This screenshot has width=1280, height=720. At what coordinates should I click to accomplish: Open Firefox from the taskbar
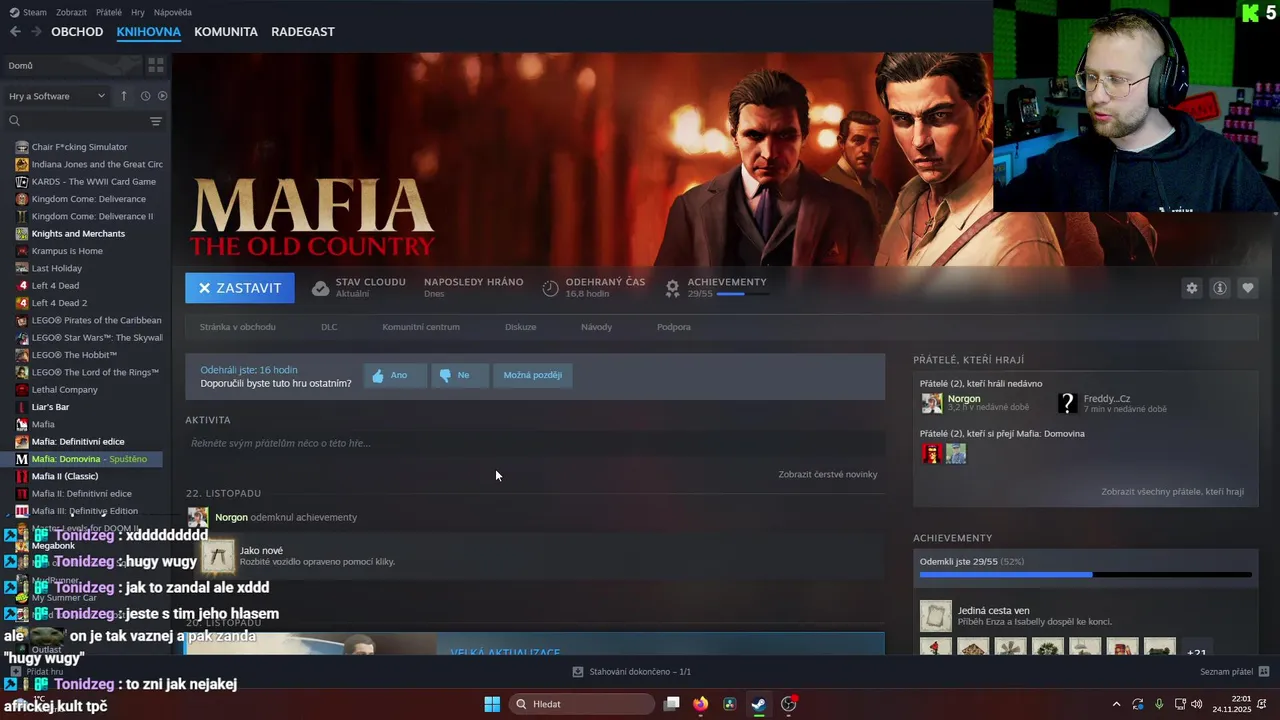[x=700, y=704]
